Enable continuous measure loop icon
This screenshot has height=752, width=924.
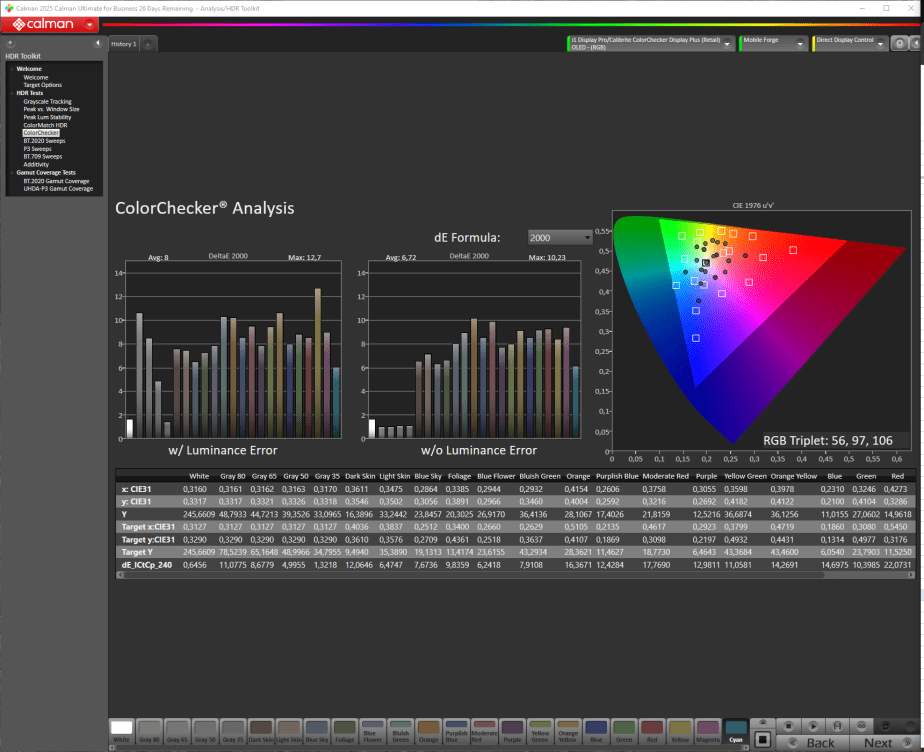coord(861,726)
